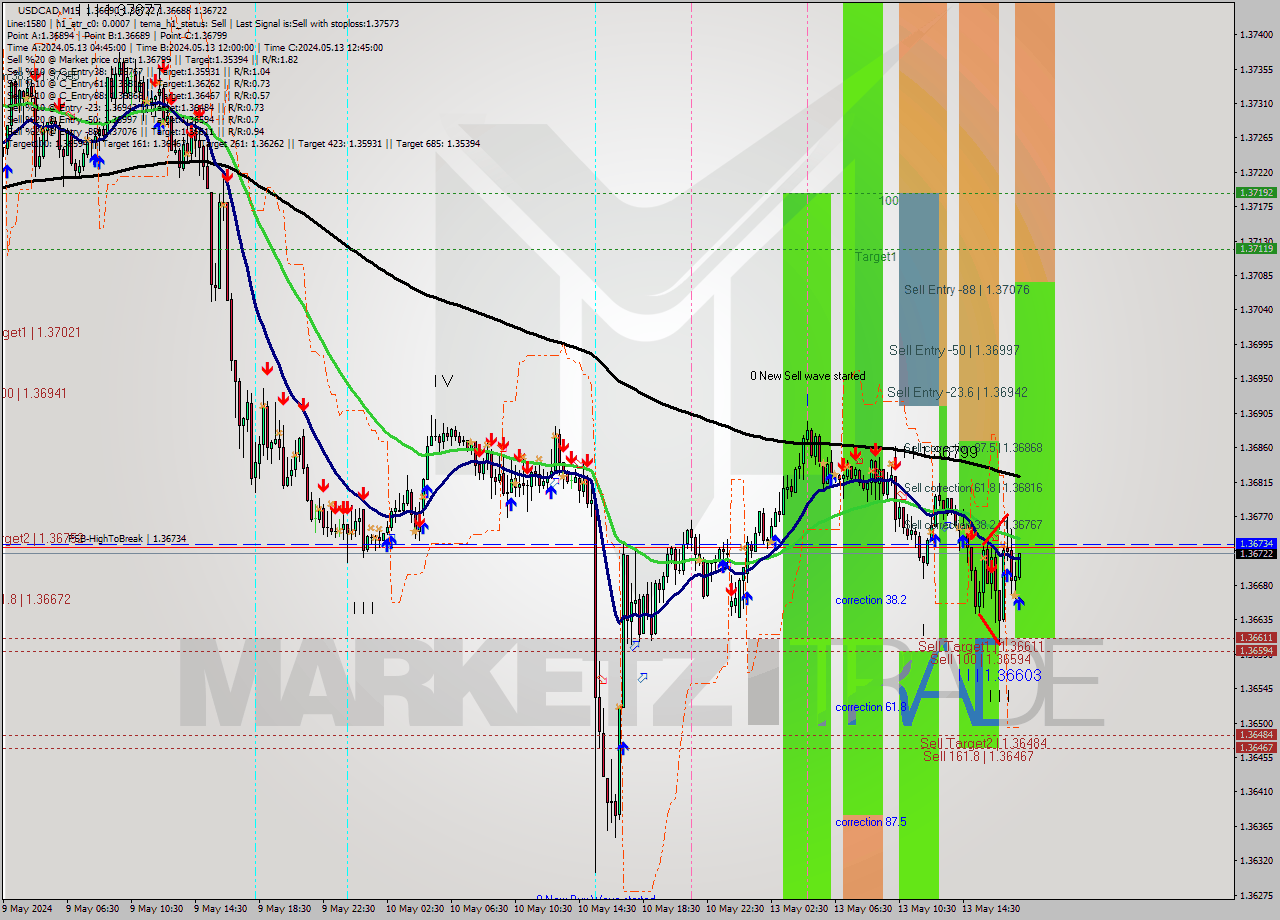Click the 1.36722 current price tag

coord(1255,553)
